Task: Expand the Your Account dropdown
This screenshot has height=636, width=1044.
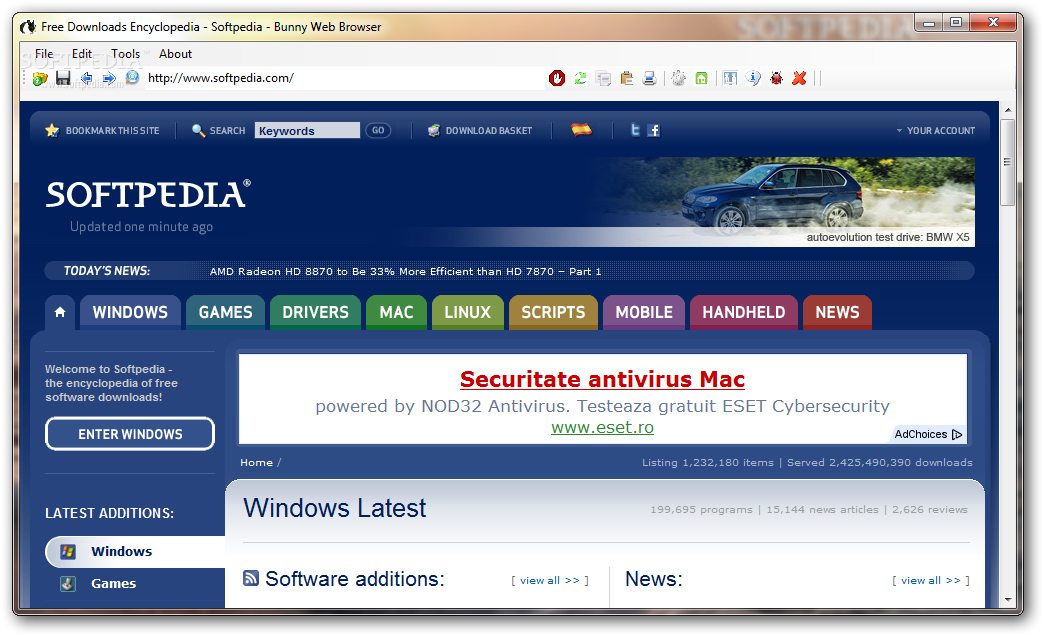Action: 935,131
